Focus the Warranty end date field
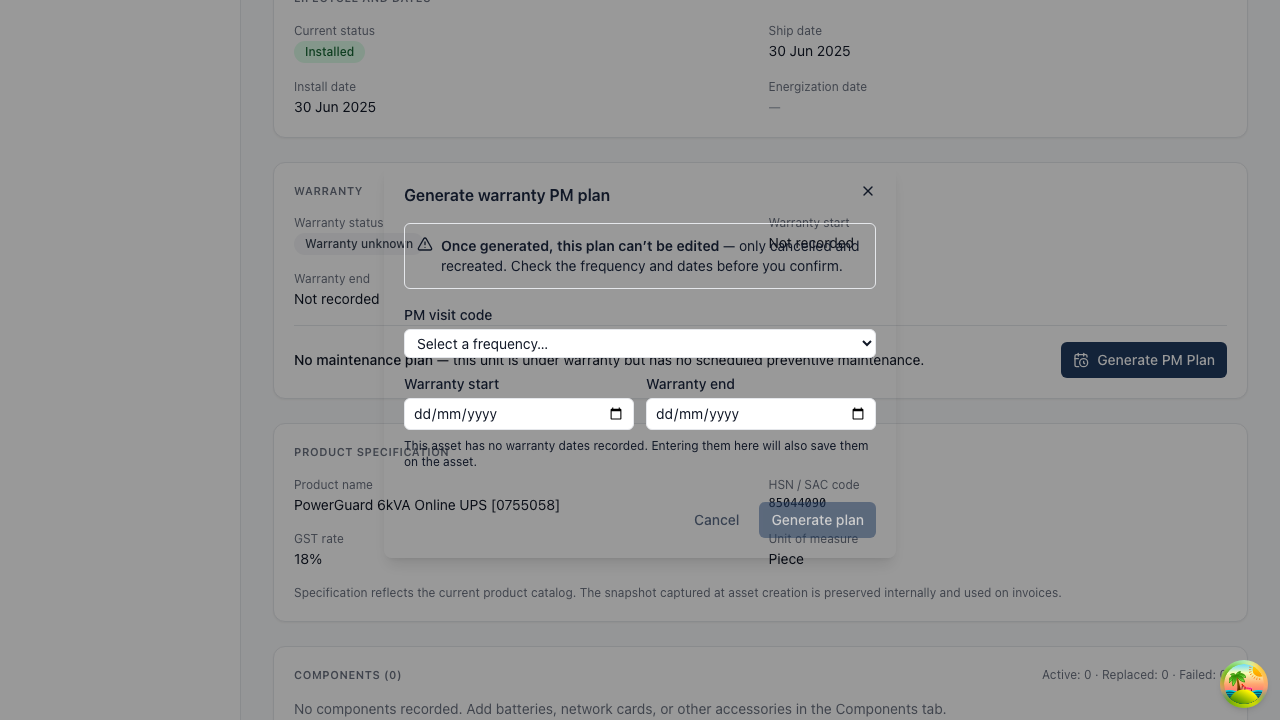The image size is (1280, 720). coord(761,414)
